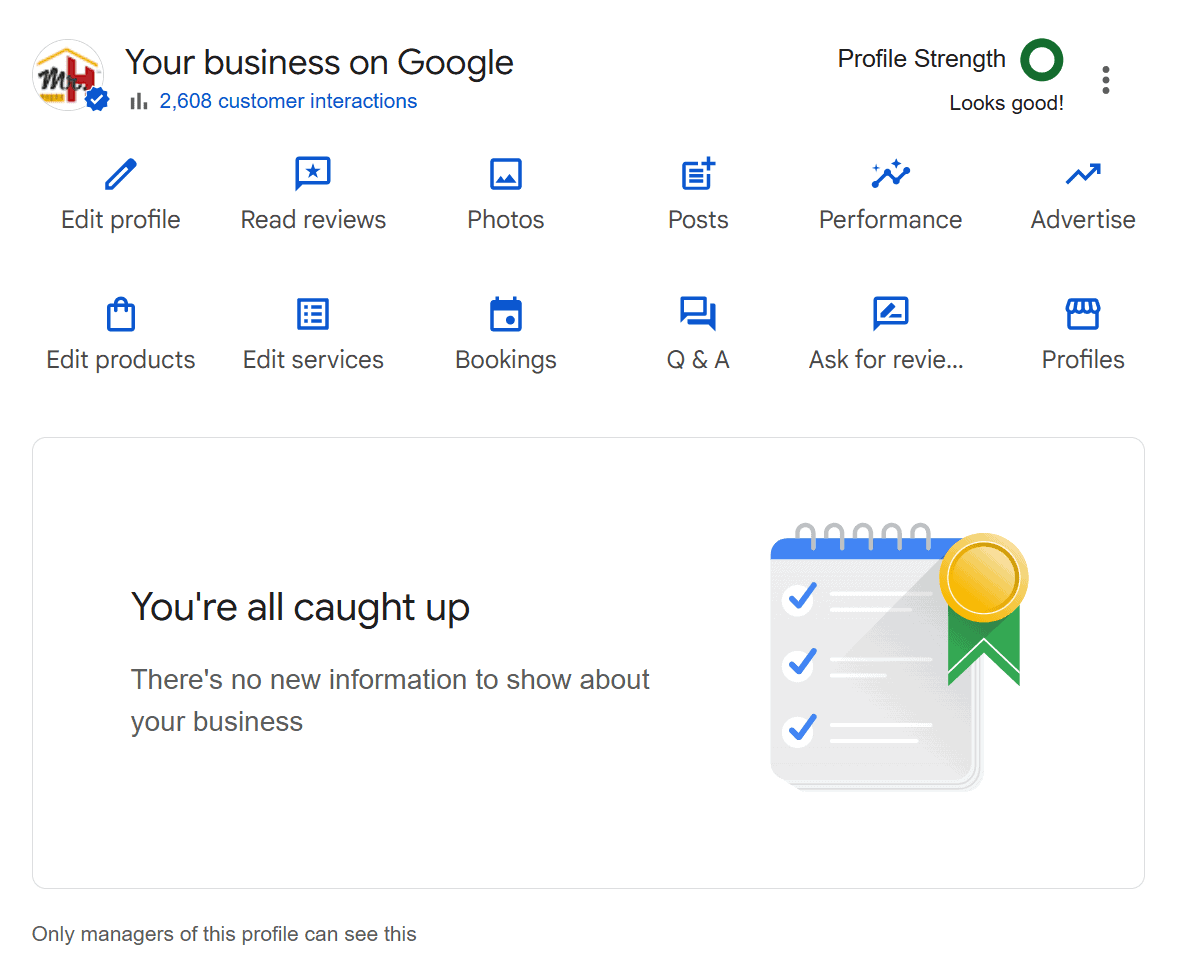Open the Profiles storefront icon
Viewport: 1180px width, 978px height.
tap(1083, 314)
